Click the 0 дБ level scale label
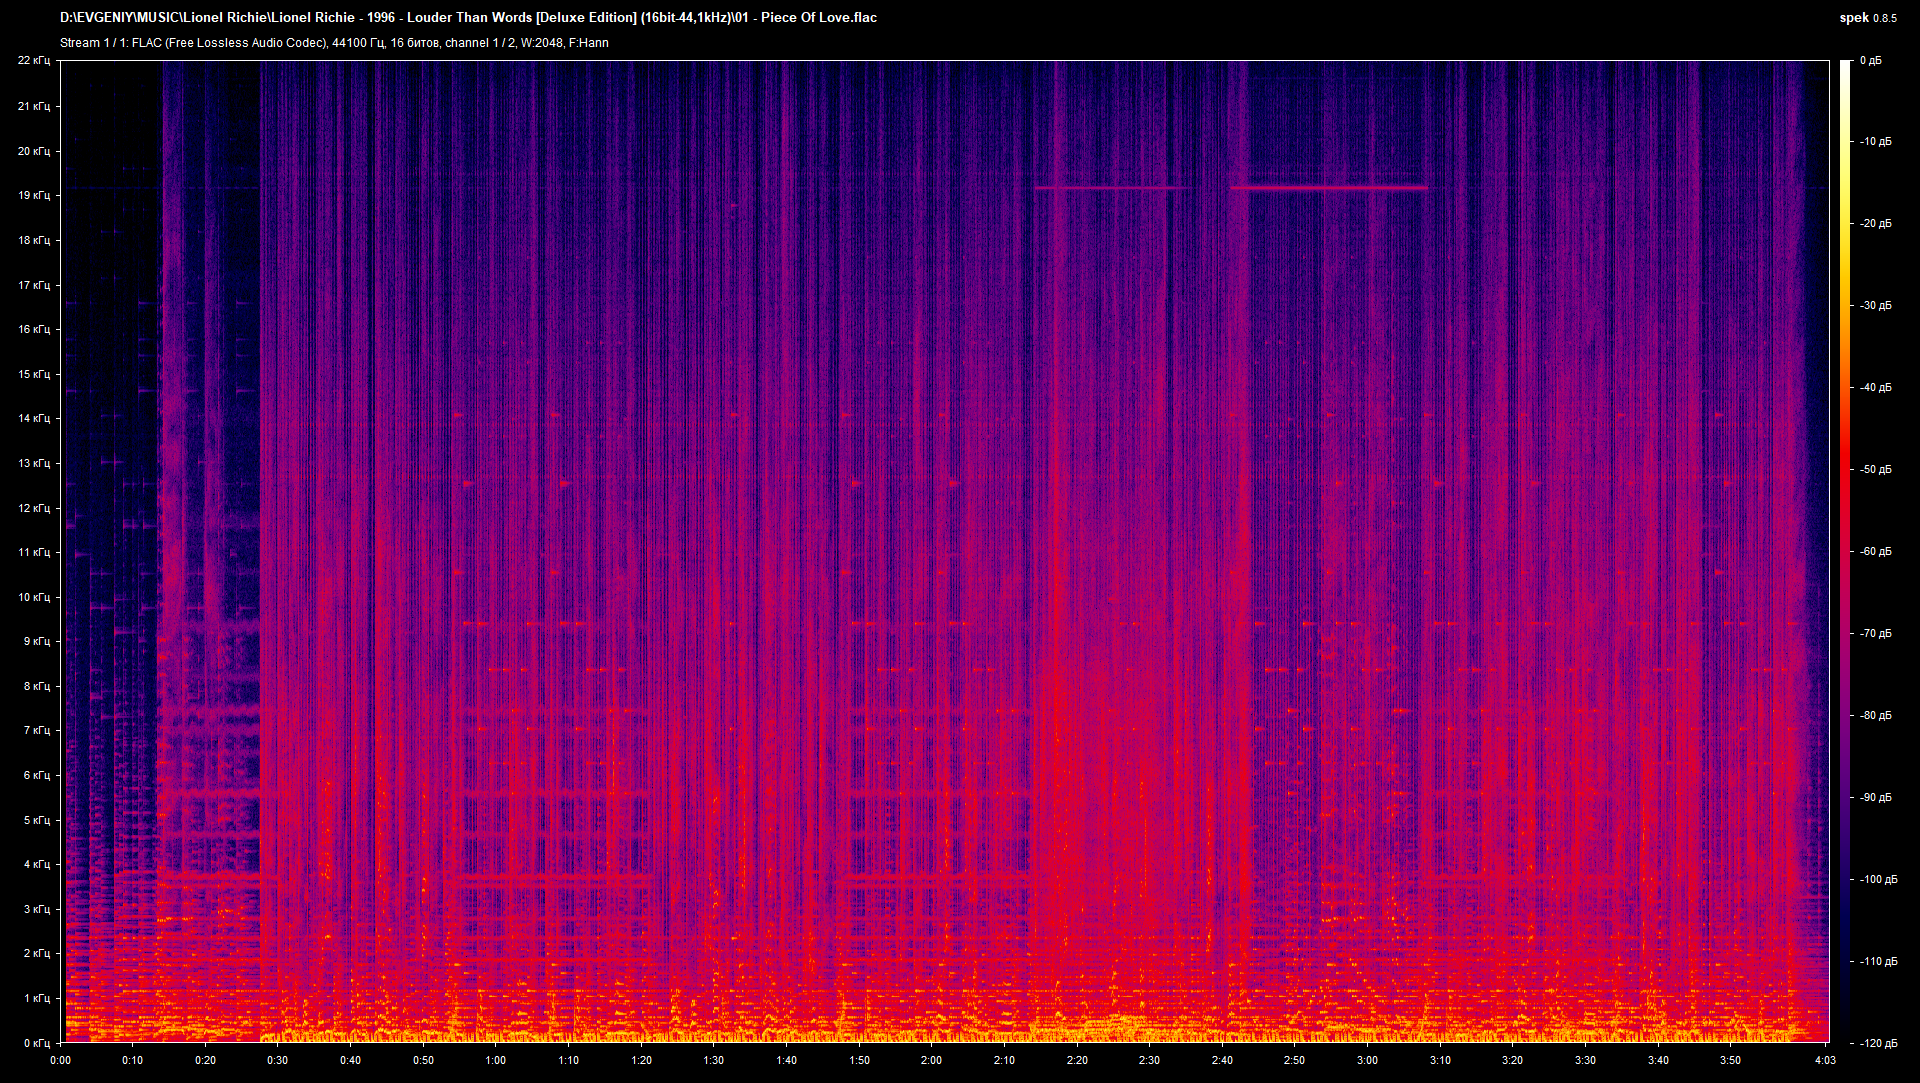The image size is (1920, 1083). (x=1870, y=61)
